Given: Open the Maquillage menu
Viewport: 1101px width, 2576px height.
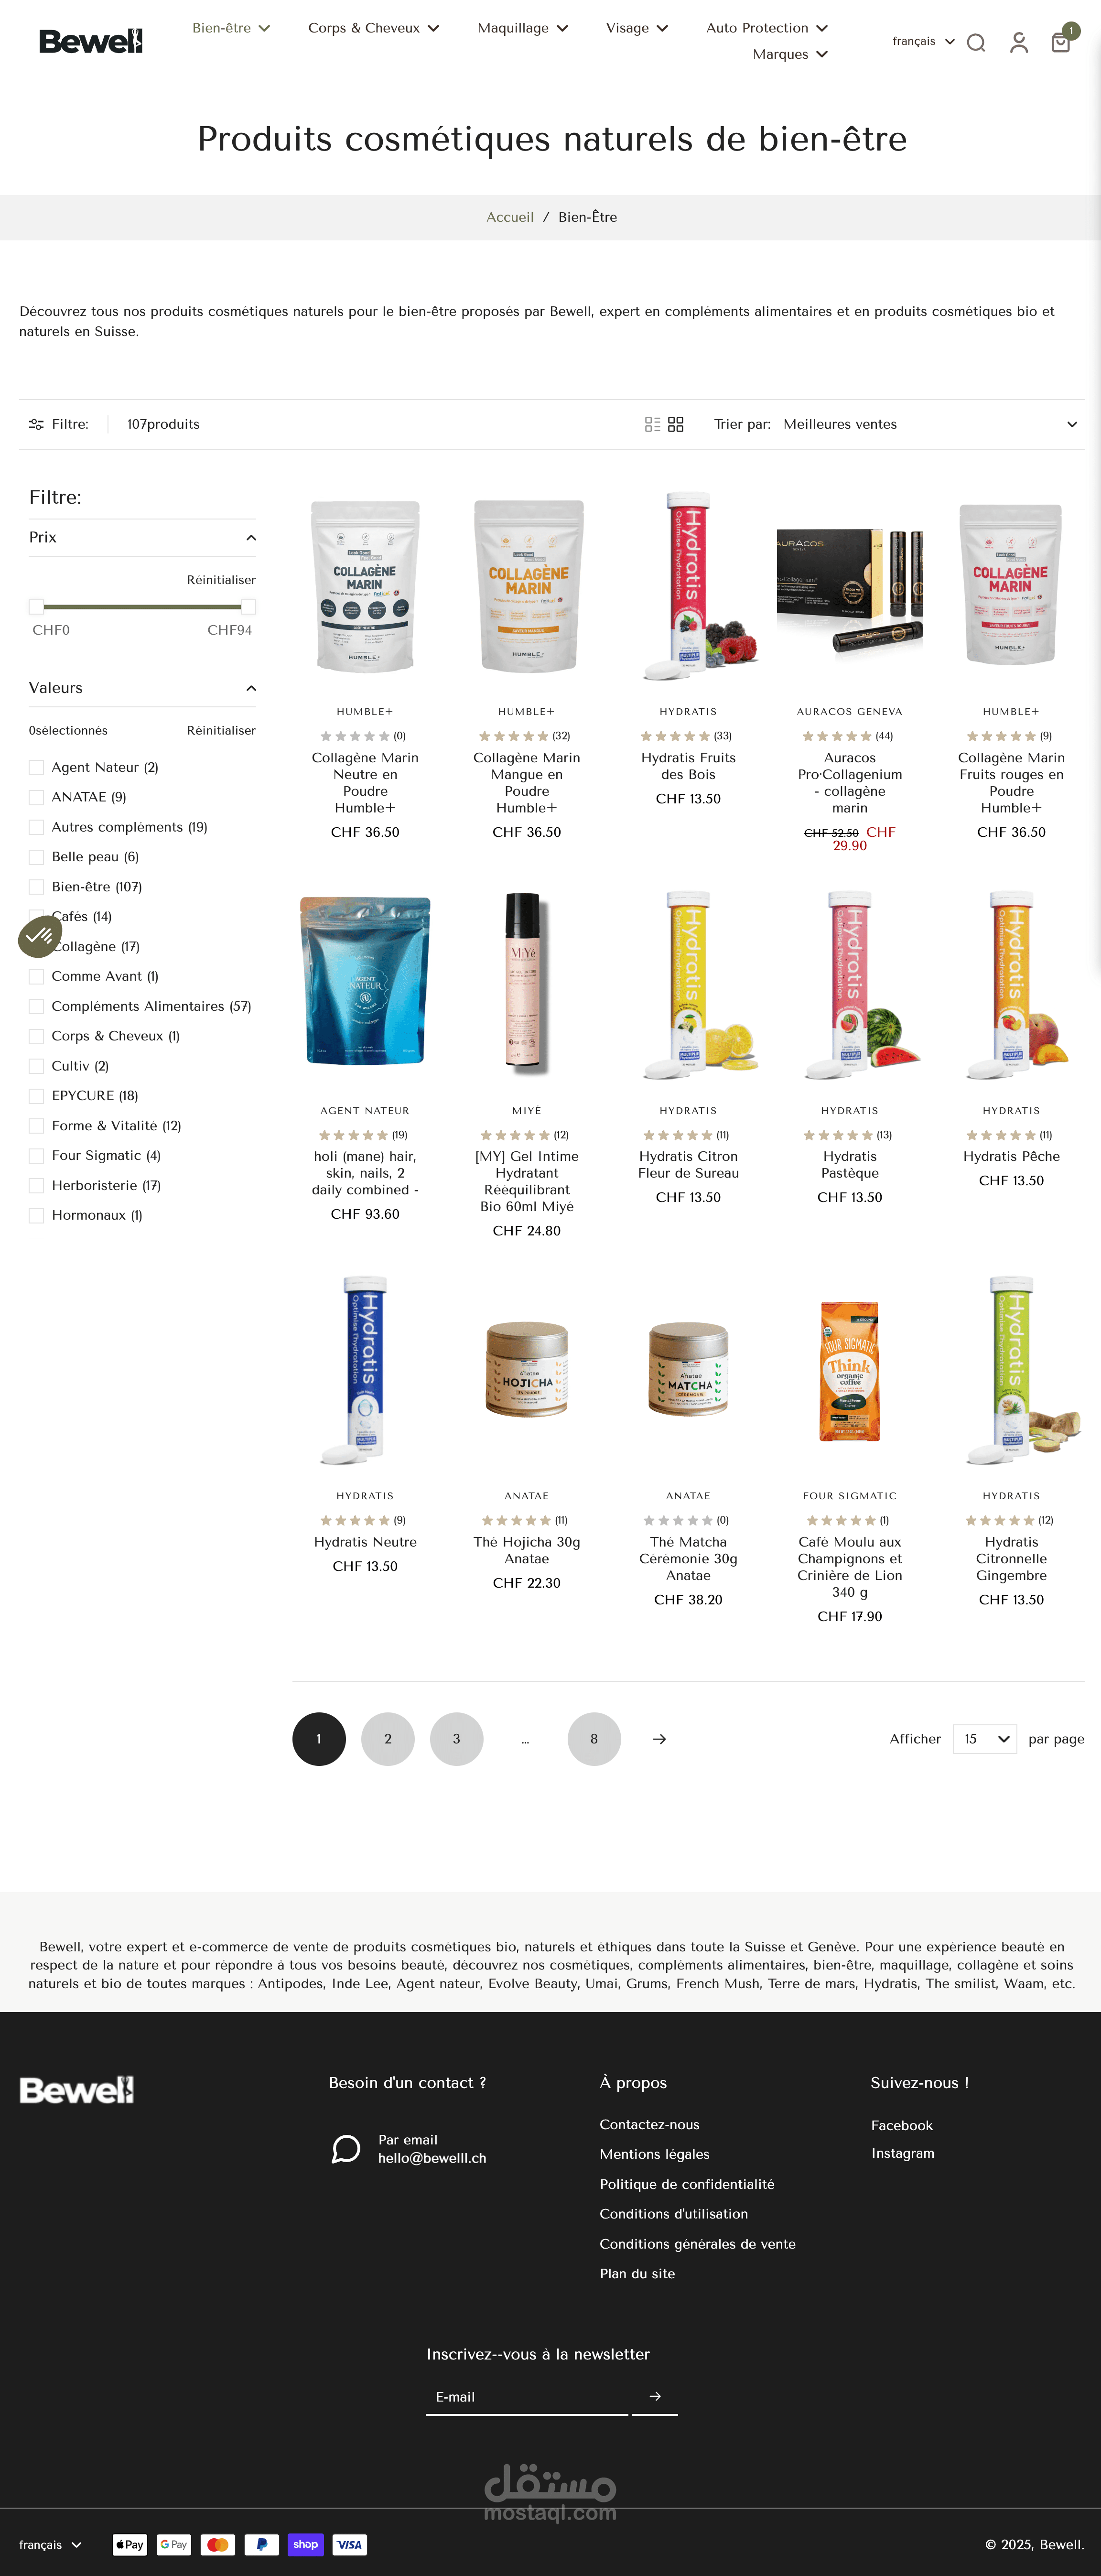Looking at the screenshot, I should click(523, 28).
